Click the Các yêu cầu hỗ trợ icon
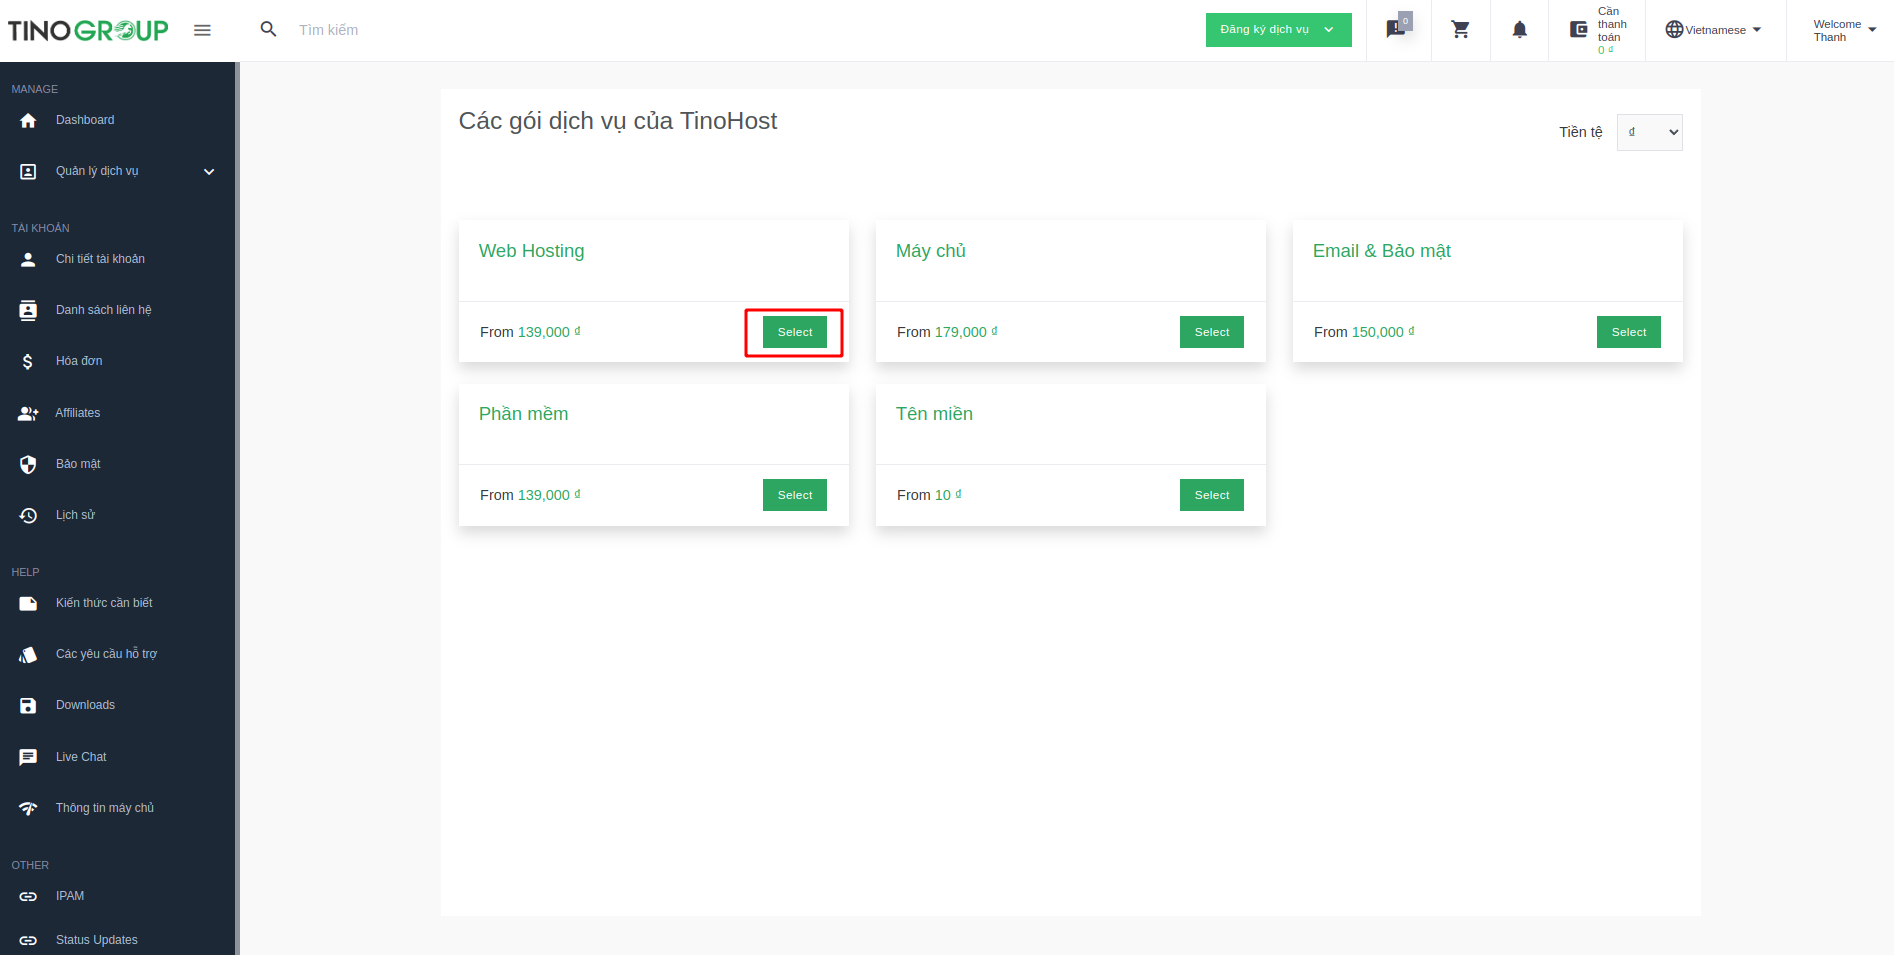 (x=28, y=654)
